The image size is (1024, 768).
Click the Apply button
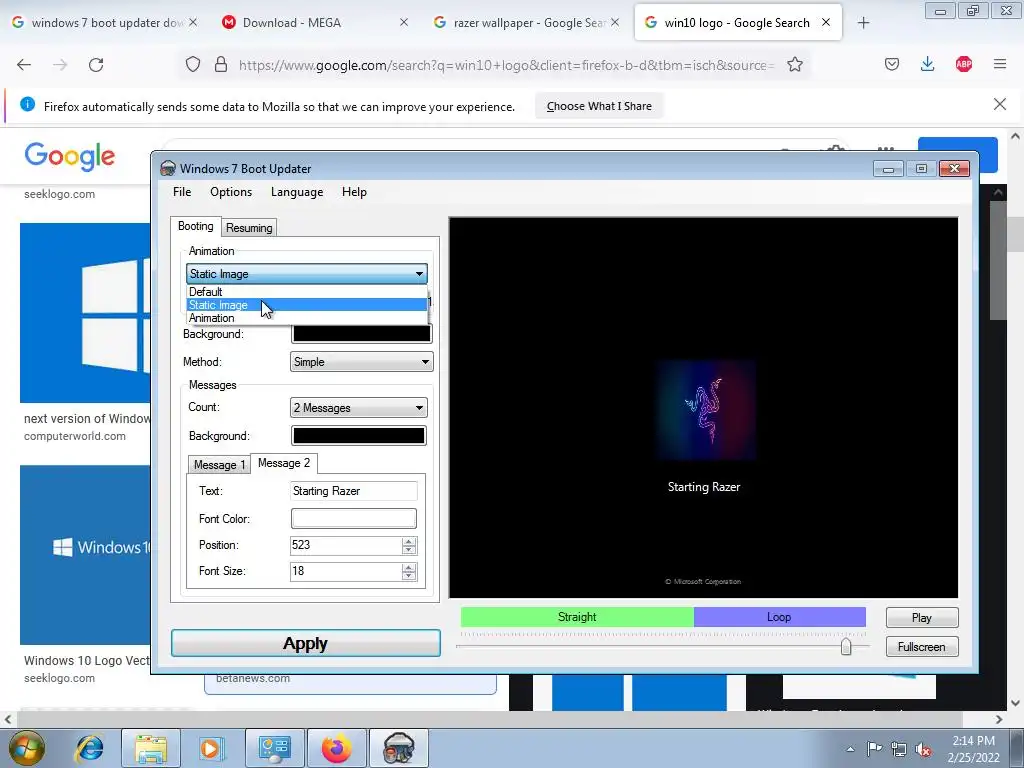306,643
